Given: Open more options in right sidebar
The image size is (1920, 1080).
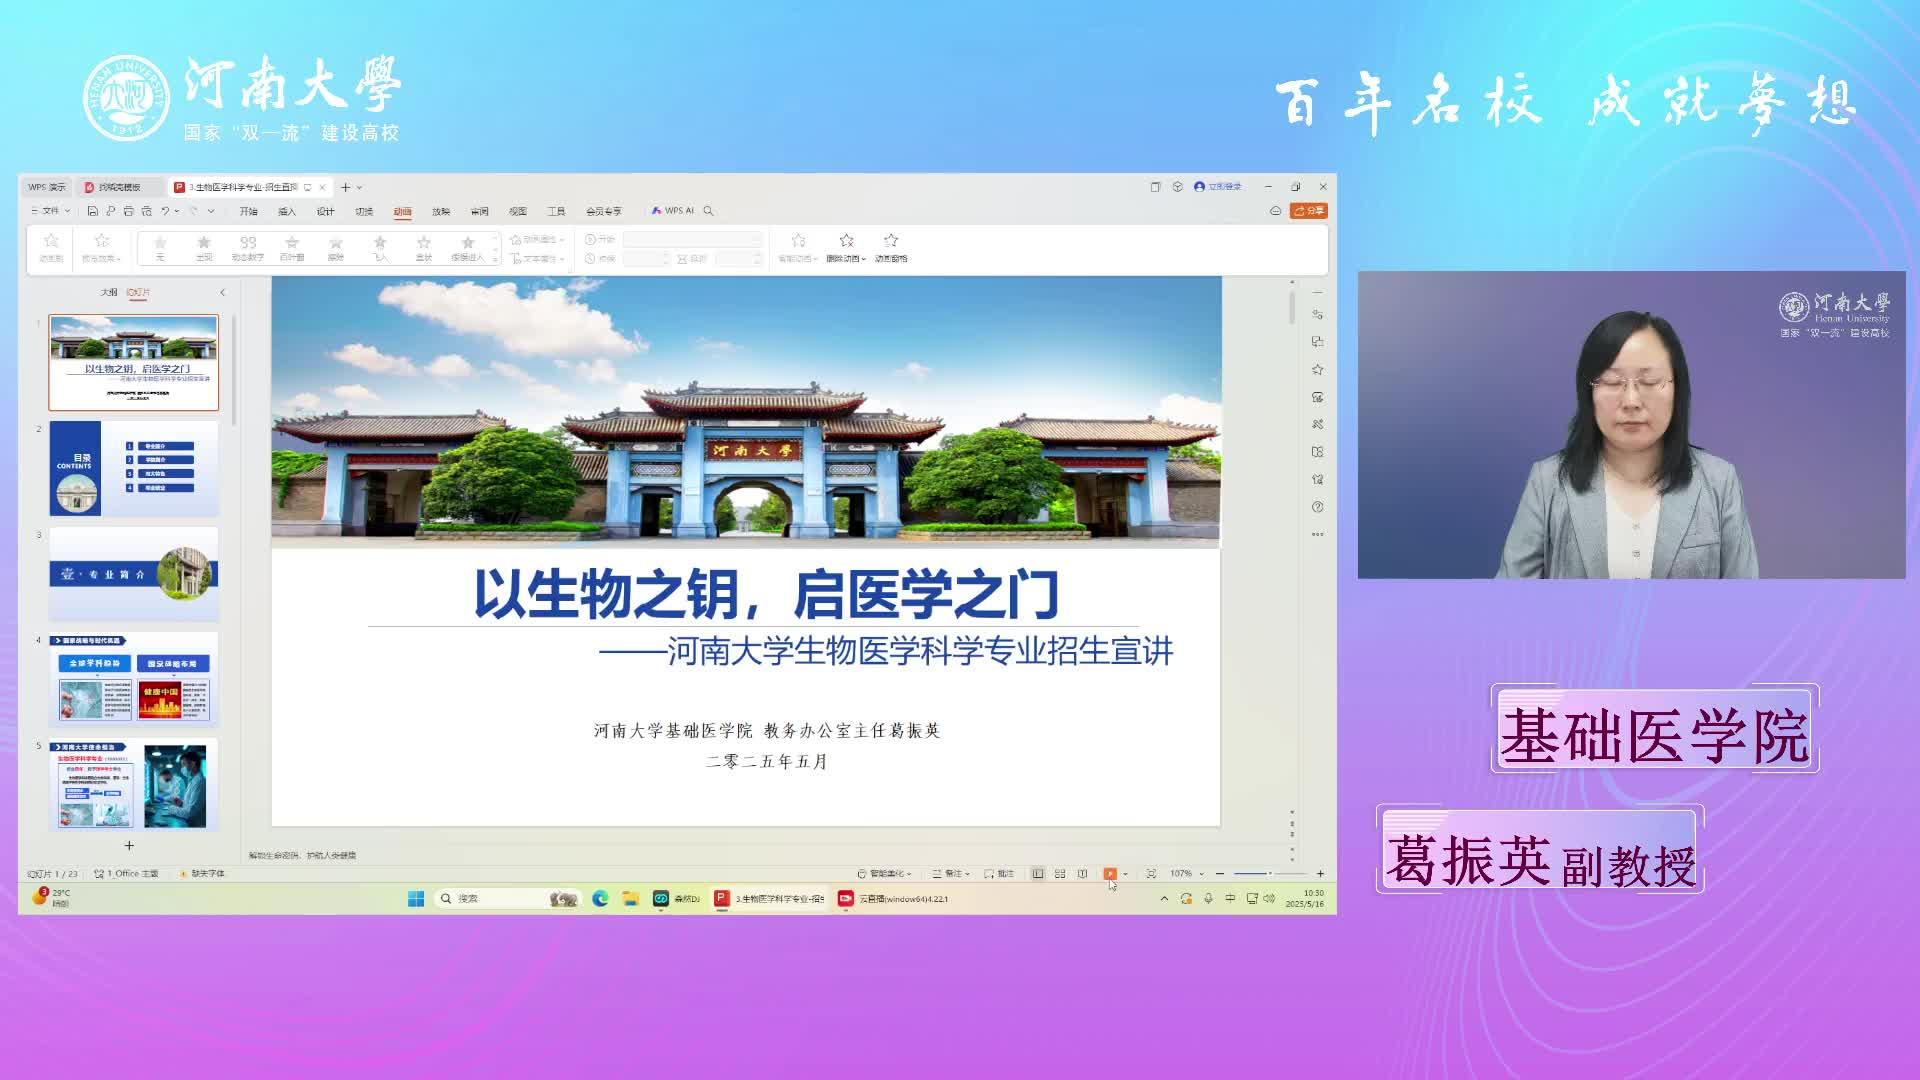Looking at the screenshot, I should pos(1317,534).
